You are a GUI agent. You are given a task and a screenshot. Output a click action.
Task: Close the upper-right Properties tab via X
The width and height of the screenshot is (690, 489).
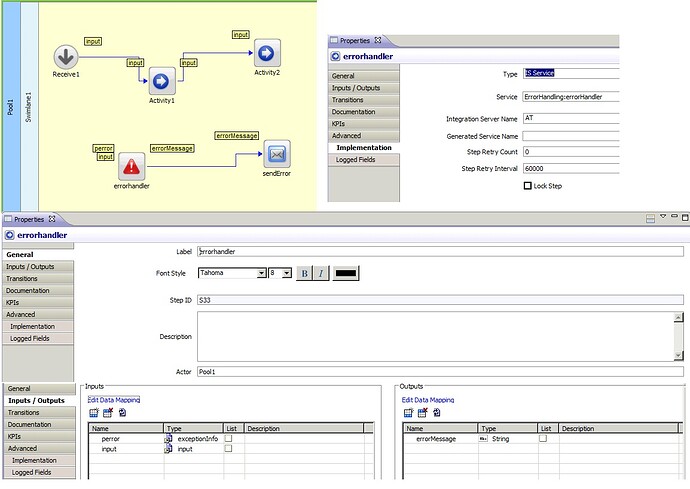point(378,40)
